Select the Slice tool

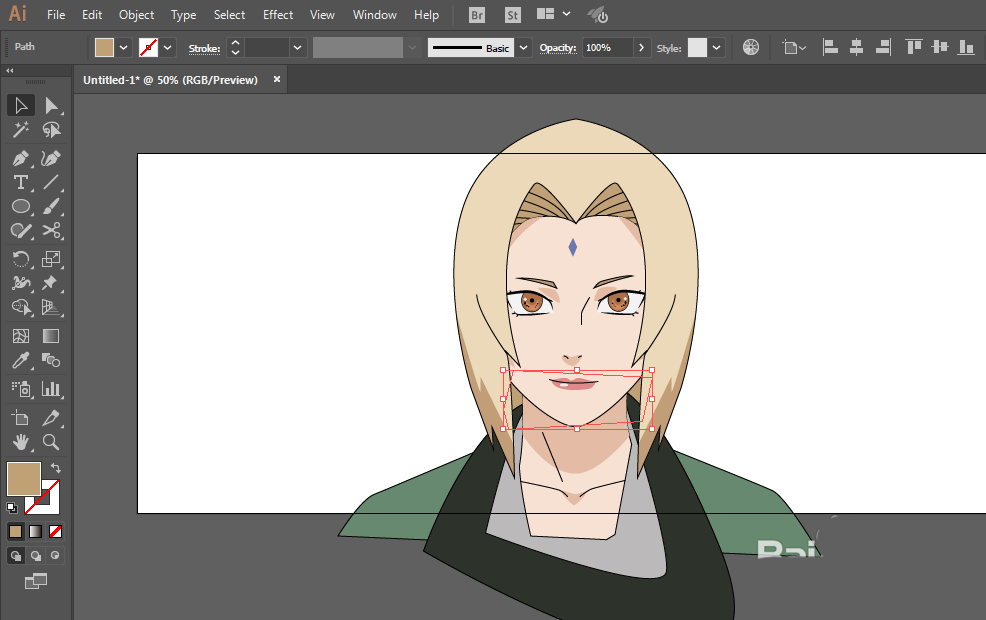(x=51, y=418)
